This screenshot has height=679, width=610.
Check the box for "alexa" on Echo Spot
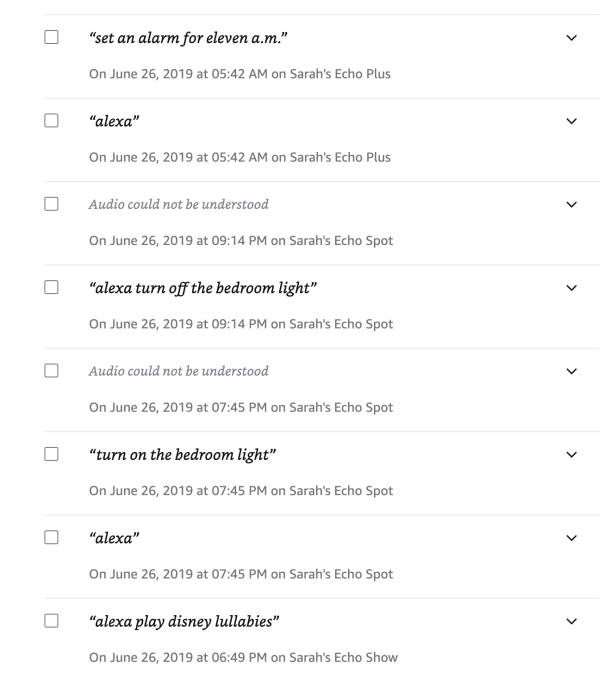(x=52, y=538)
